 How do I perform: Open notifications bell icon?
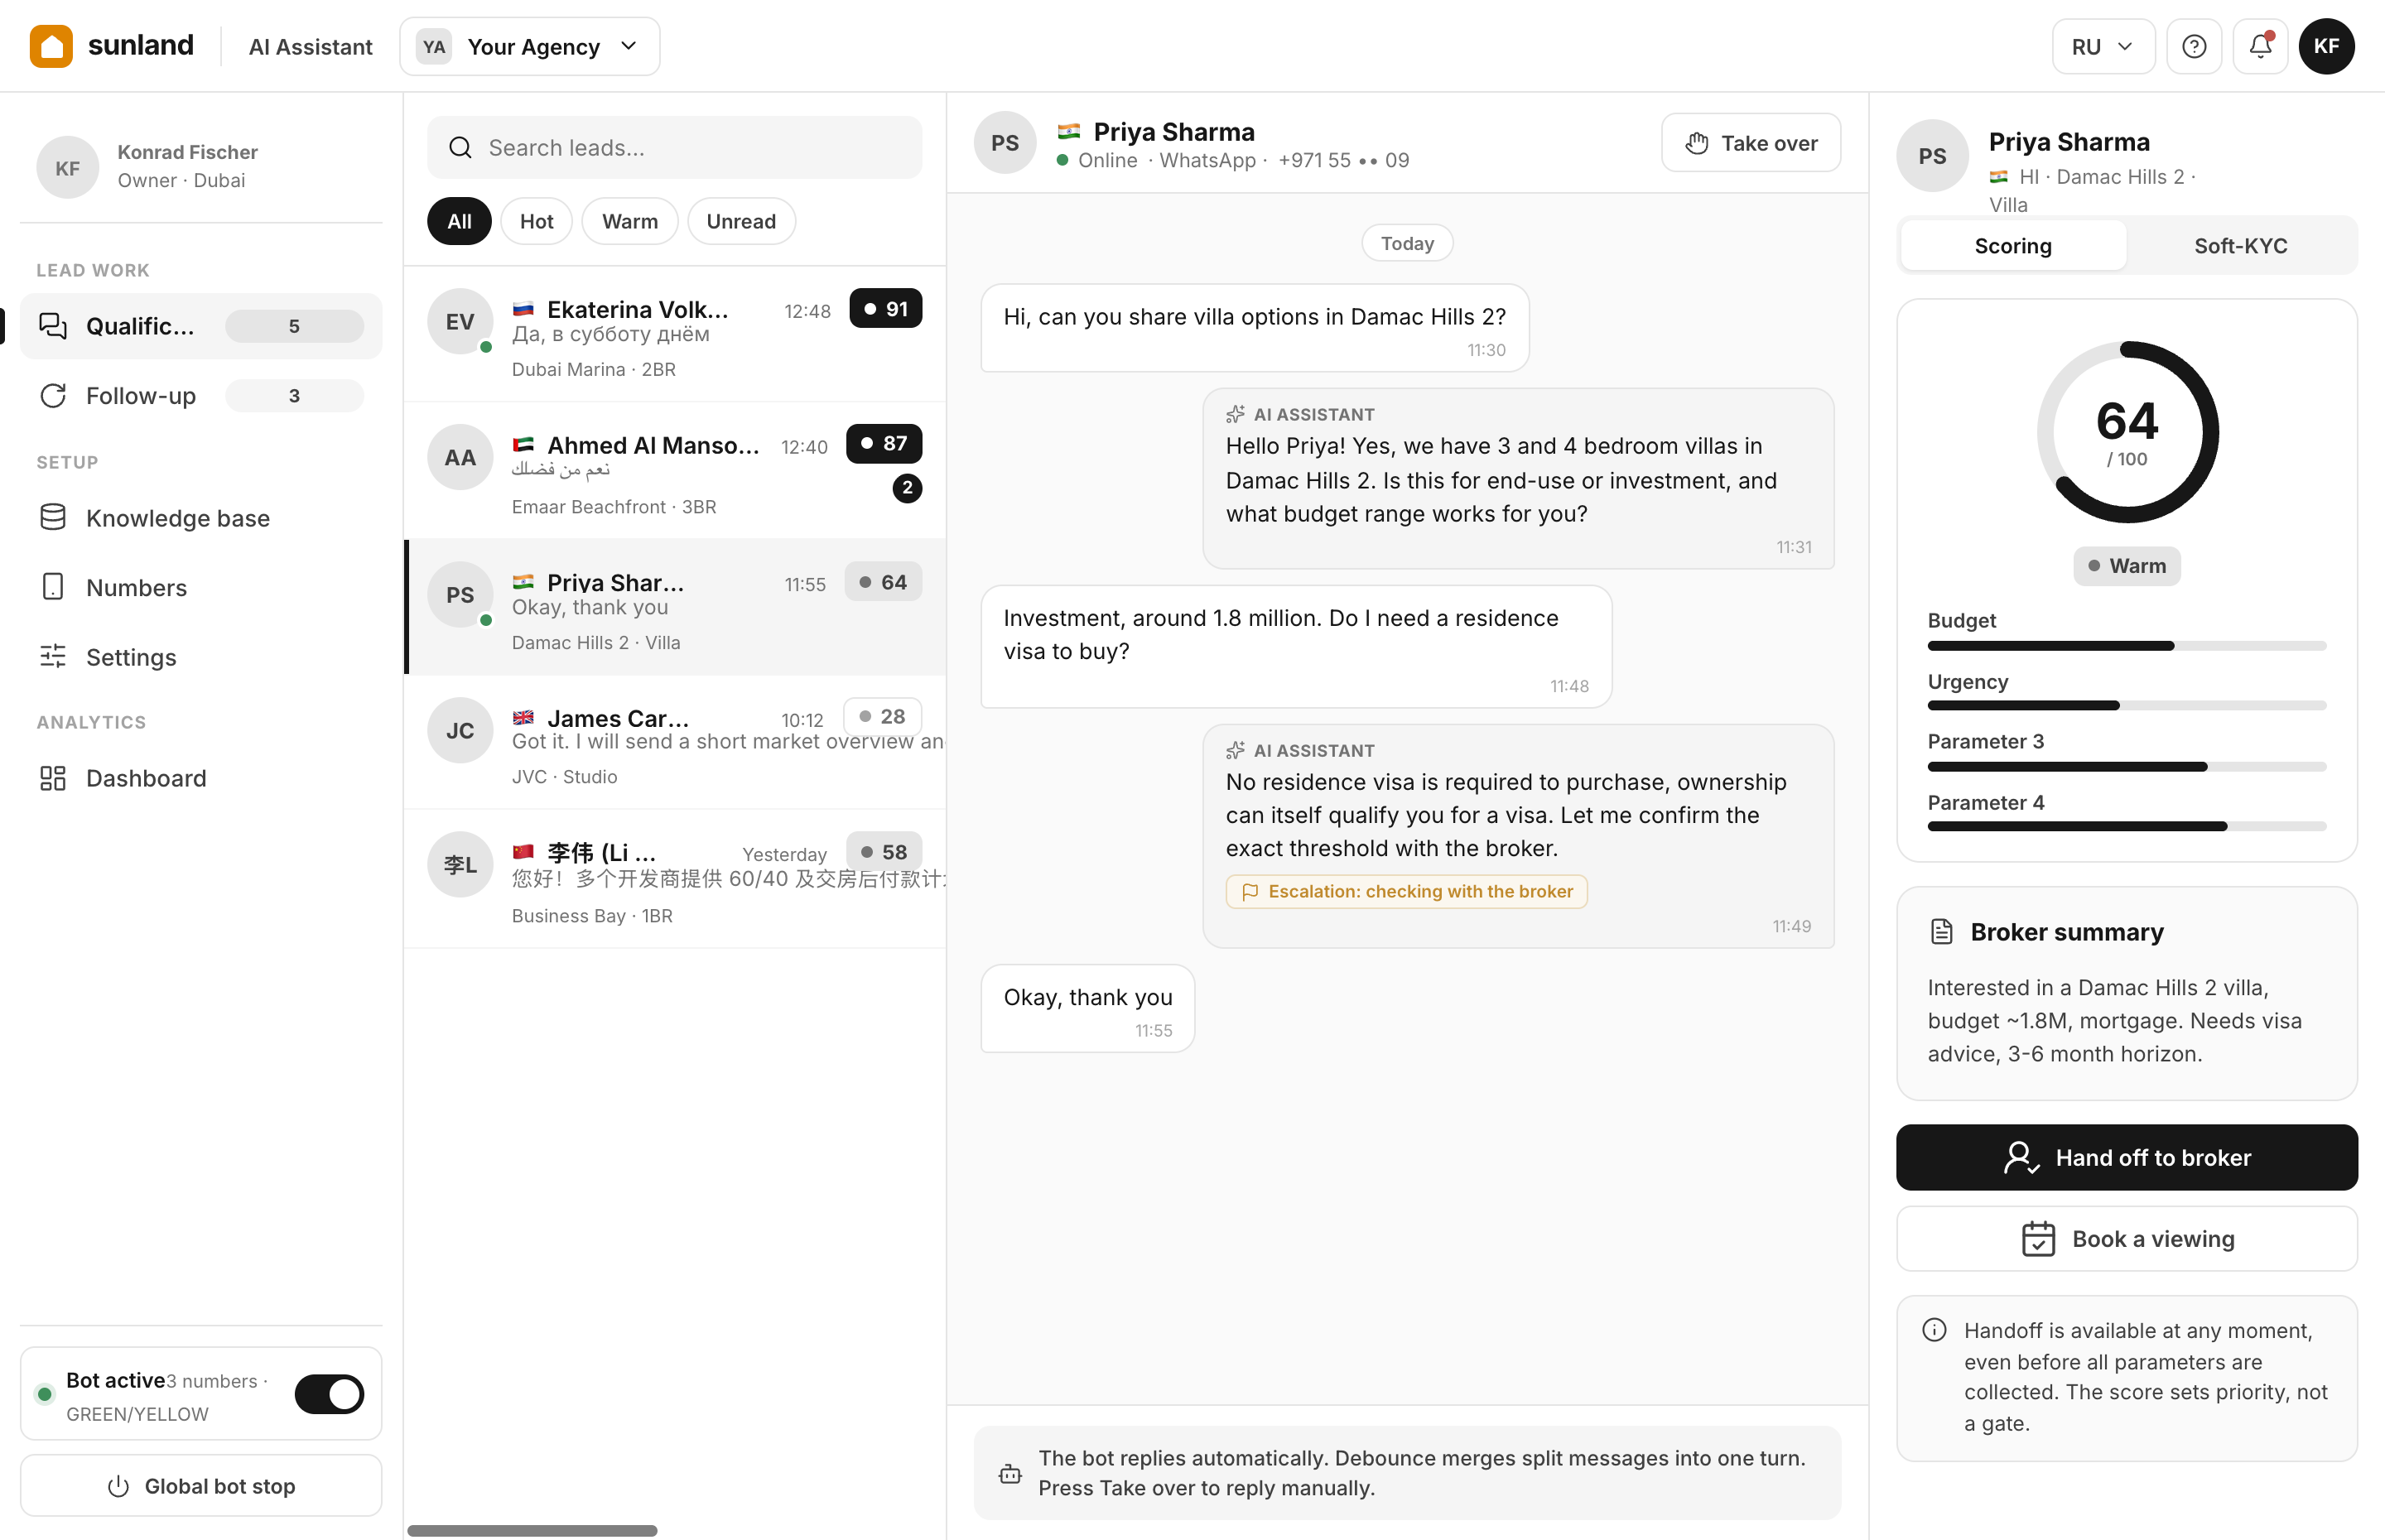click(x=2260, y=46)
